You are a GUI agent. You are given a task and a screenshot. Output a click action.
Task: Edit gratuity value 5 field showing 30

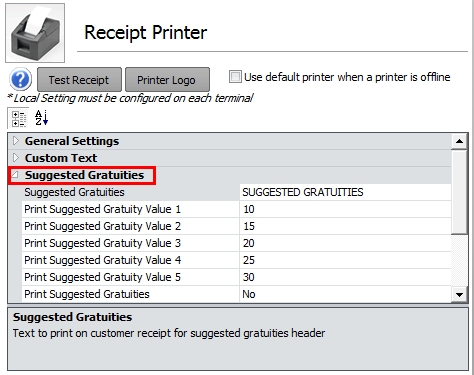(345, 277)
